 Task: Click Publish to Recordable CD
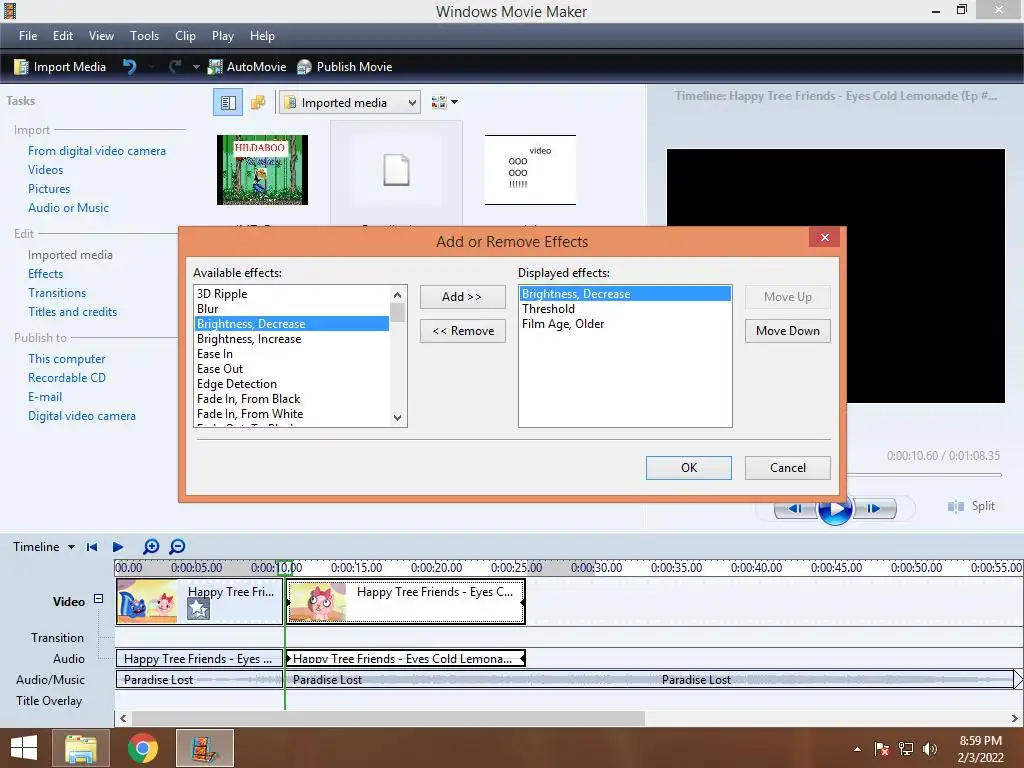[x=67, y=377]
